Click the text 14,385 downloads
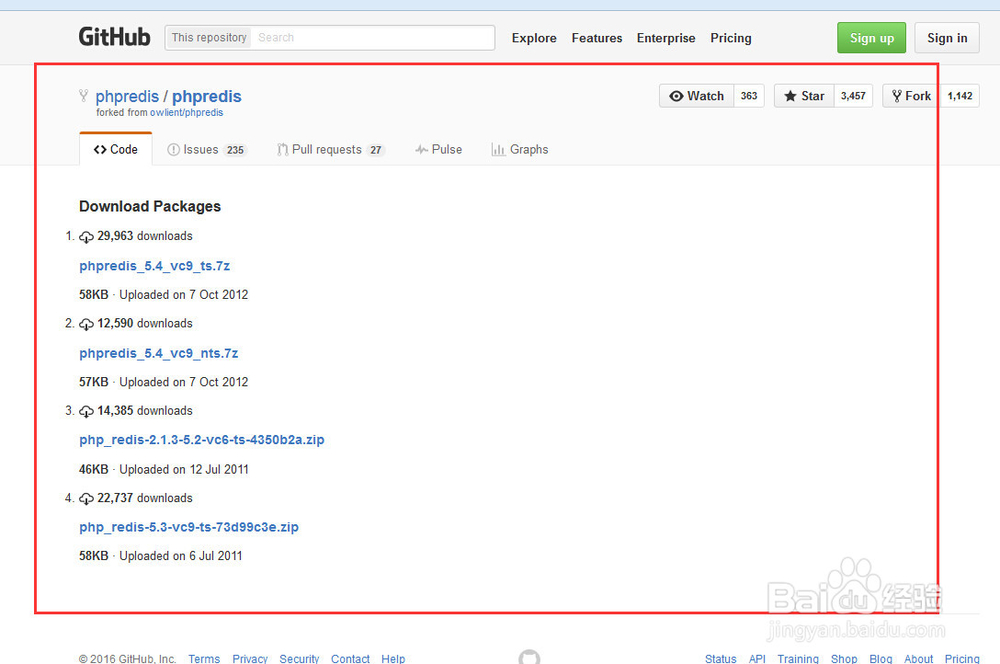1000x664 pixels. (145, 411)
